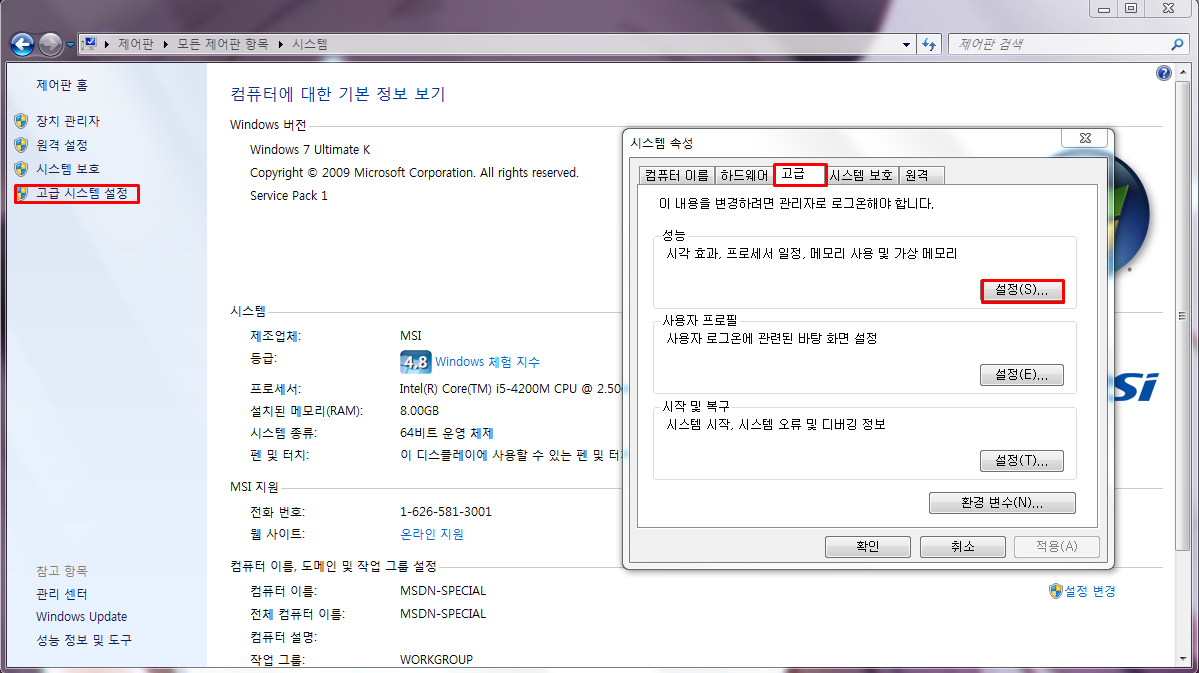Click the 1-626-581-3001 phone number
The image size is (1199, 673).
(x=446, y=512)
